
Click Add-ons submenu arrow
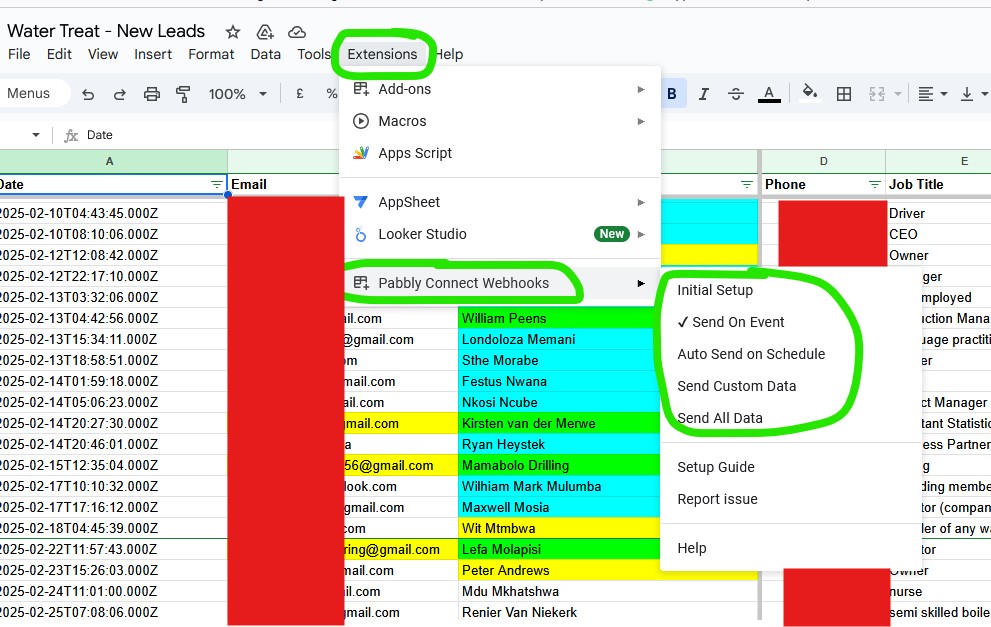pos(641,89)
